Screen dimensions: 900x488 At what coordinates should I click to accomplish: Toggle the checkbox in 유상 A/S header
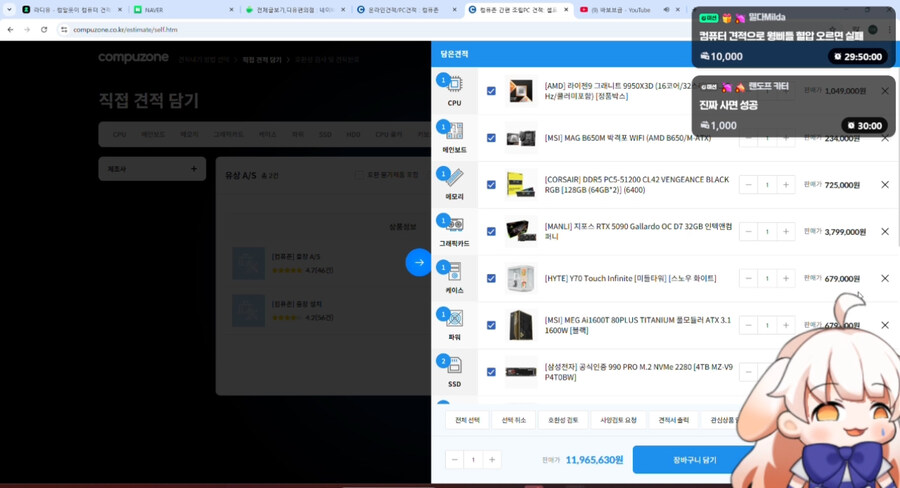click(359, 175)
